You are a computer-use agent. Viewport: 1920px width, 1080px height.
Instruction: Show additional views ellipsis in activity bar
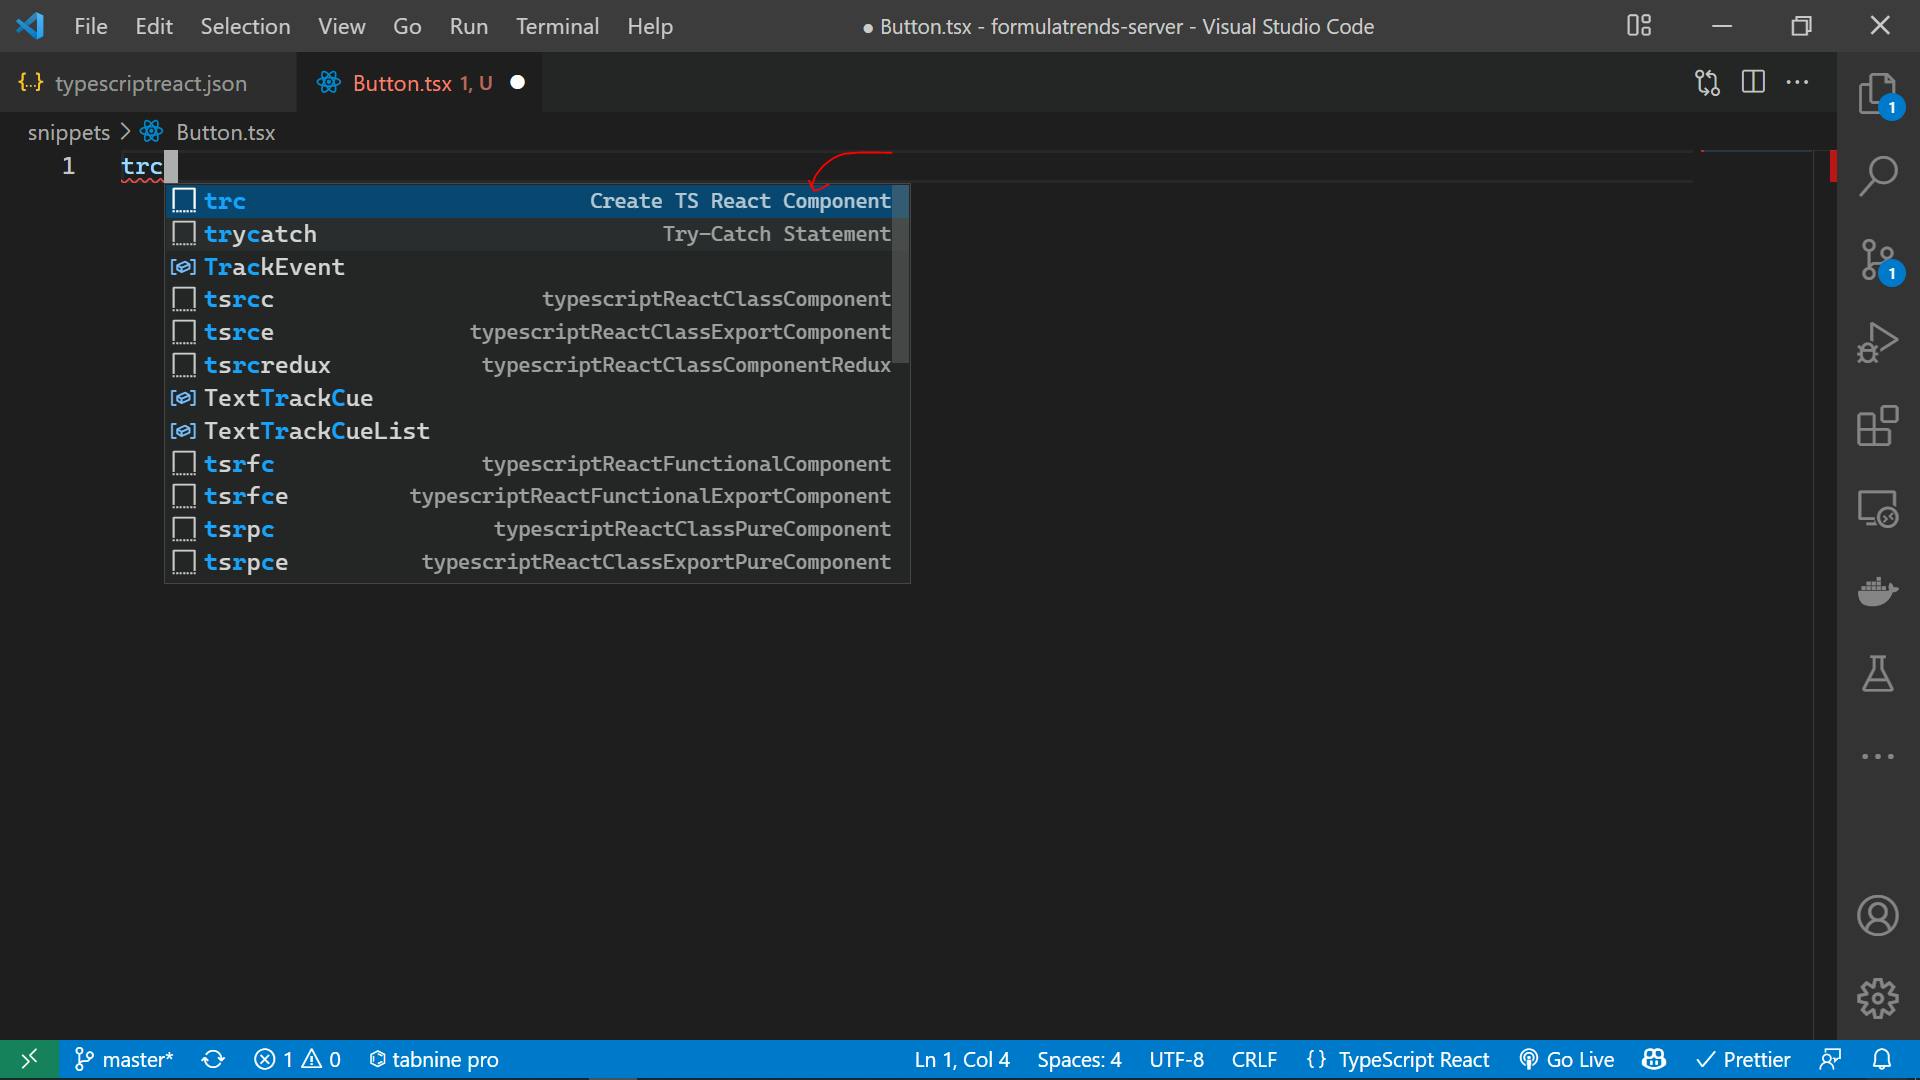[1878, 757]
